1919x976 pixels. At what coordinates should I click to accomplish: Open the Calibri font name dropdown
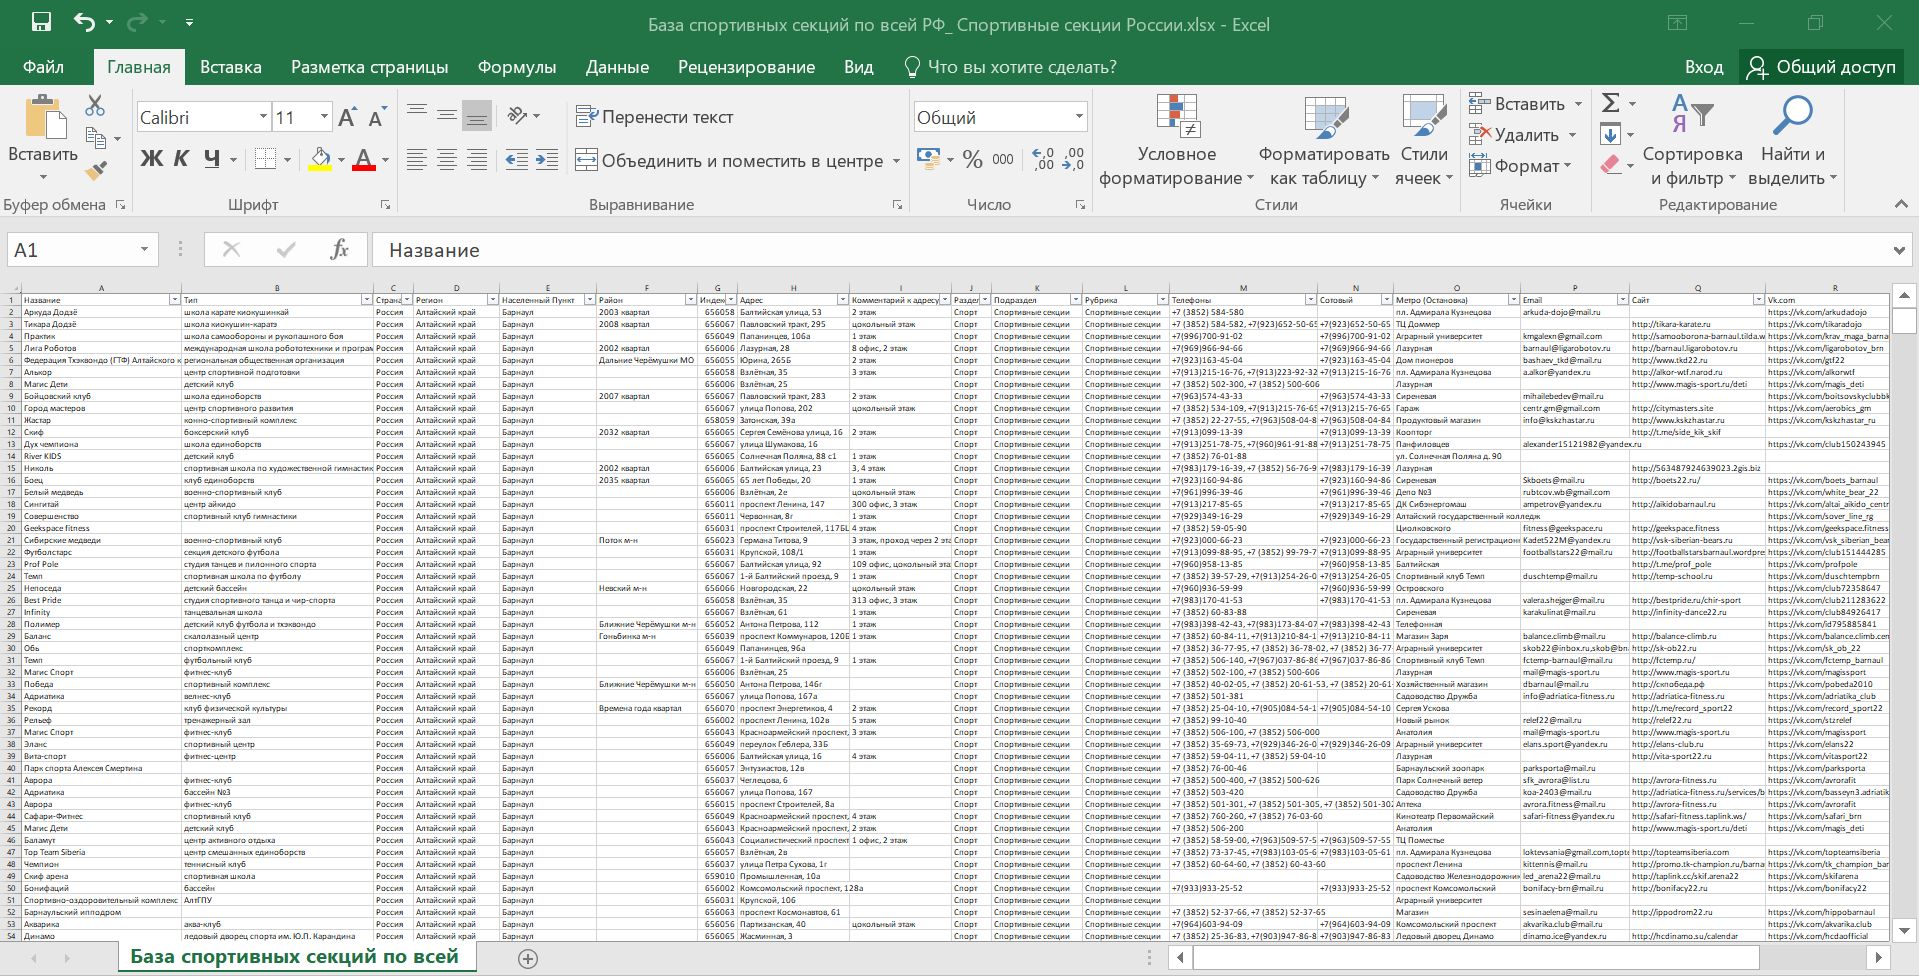pyautogui.click(x=263, y=118)
